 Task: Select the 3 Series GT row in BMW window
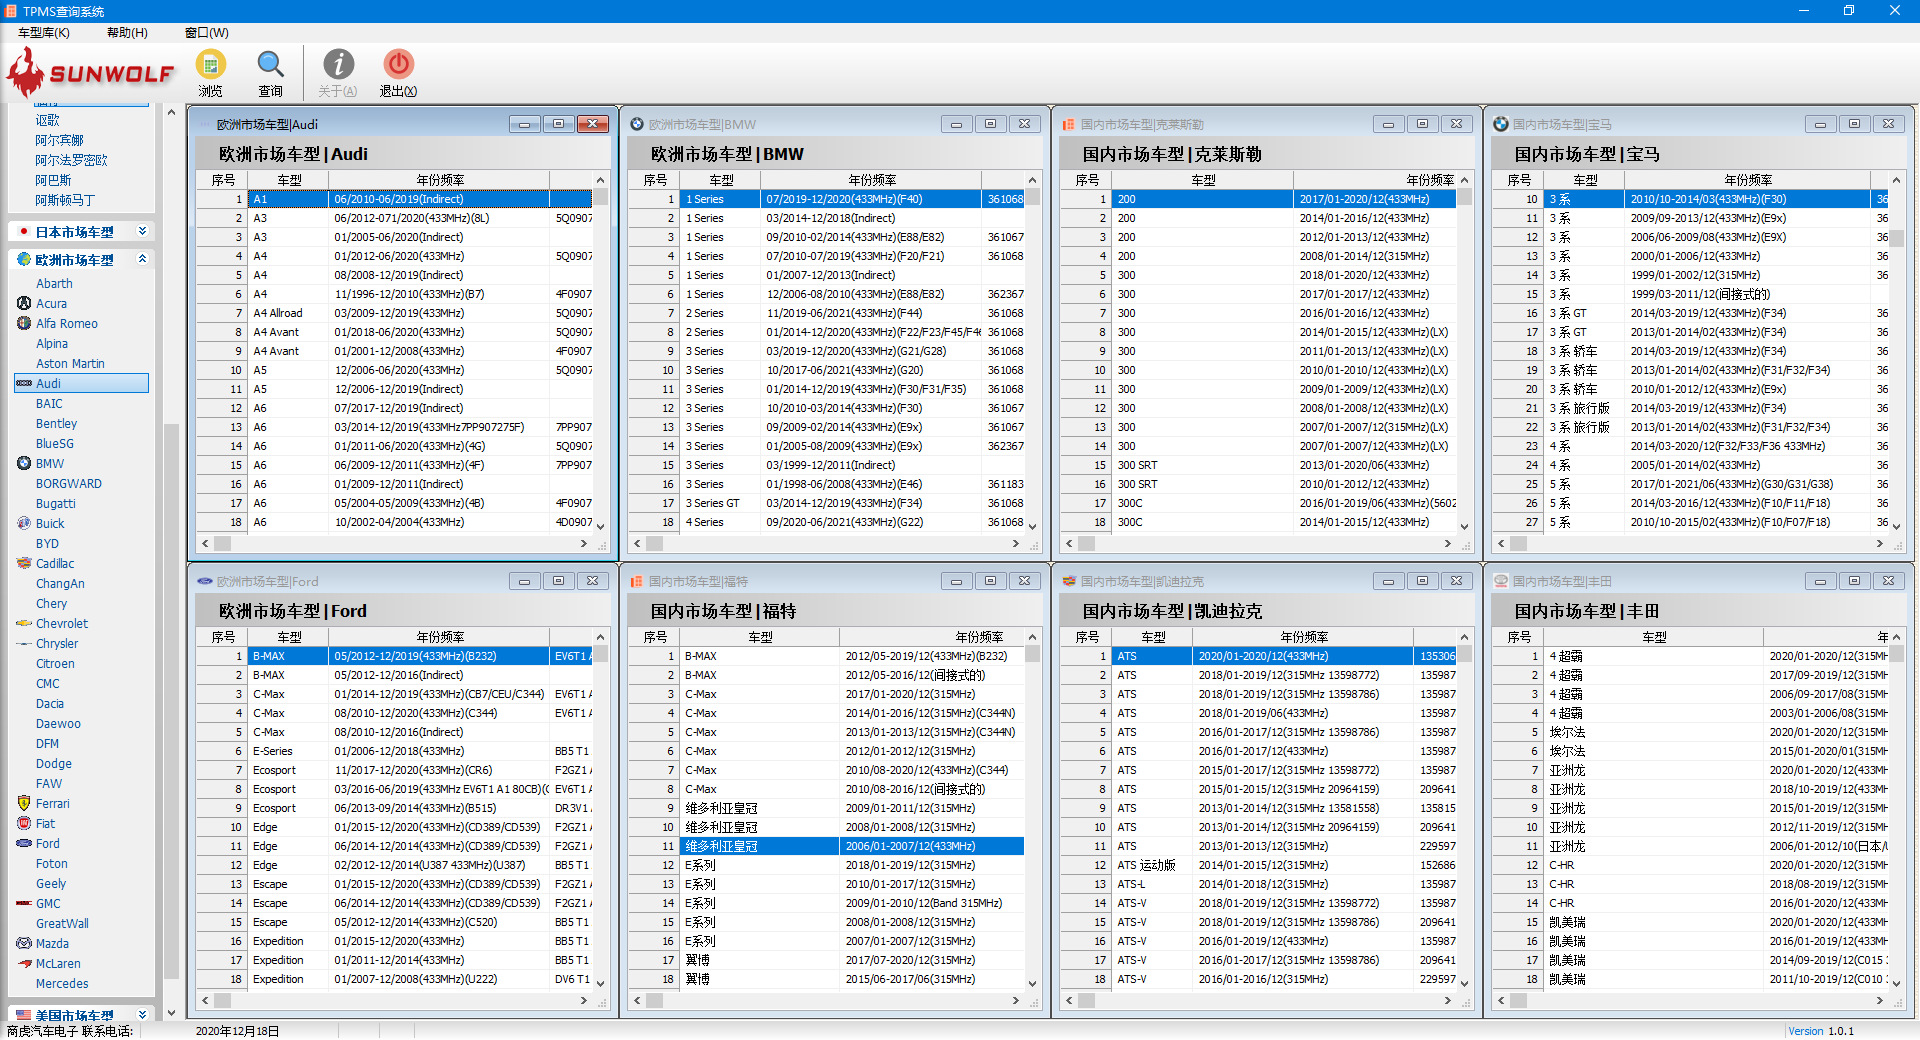[x=827, y=503]
